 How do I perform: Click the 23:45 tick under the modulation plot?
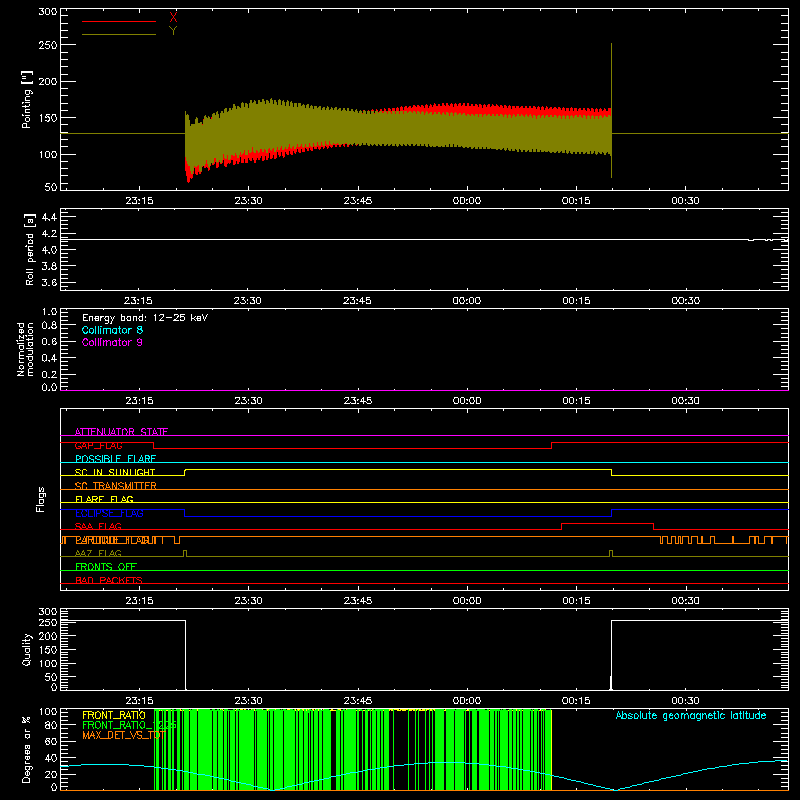coord(358,401)
